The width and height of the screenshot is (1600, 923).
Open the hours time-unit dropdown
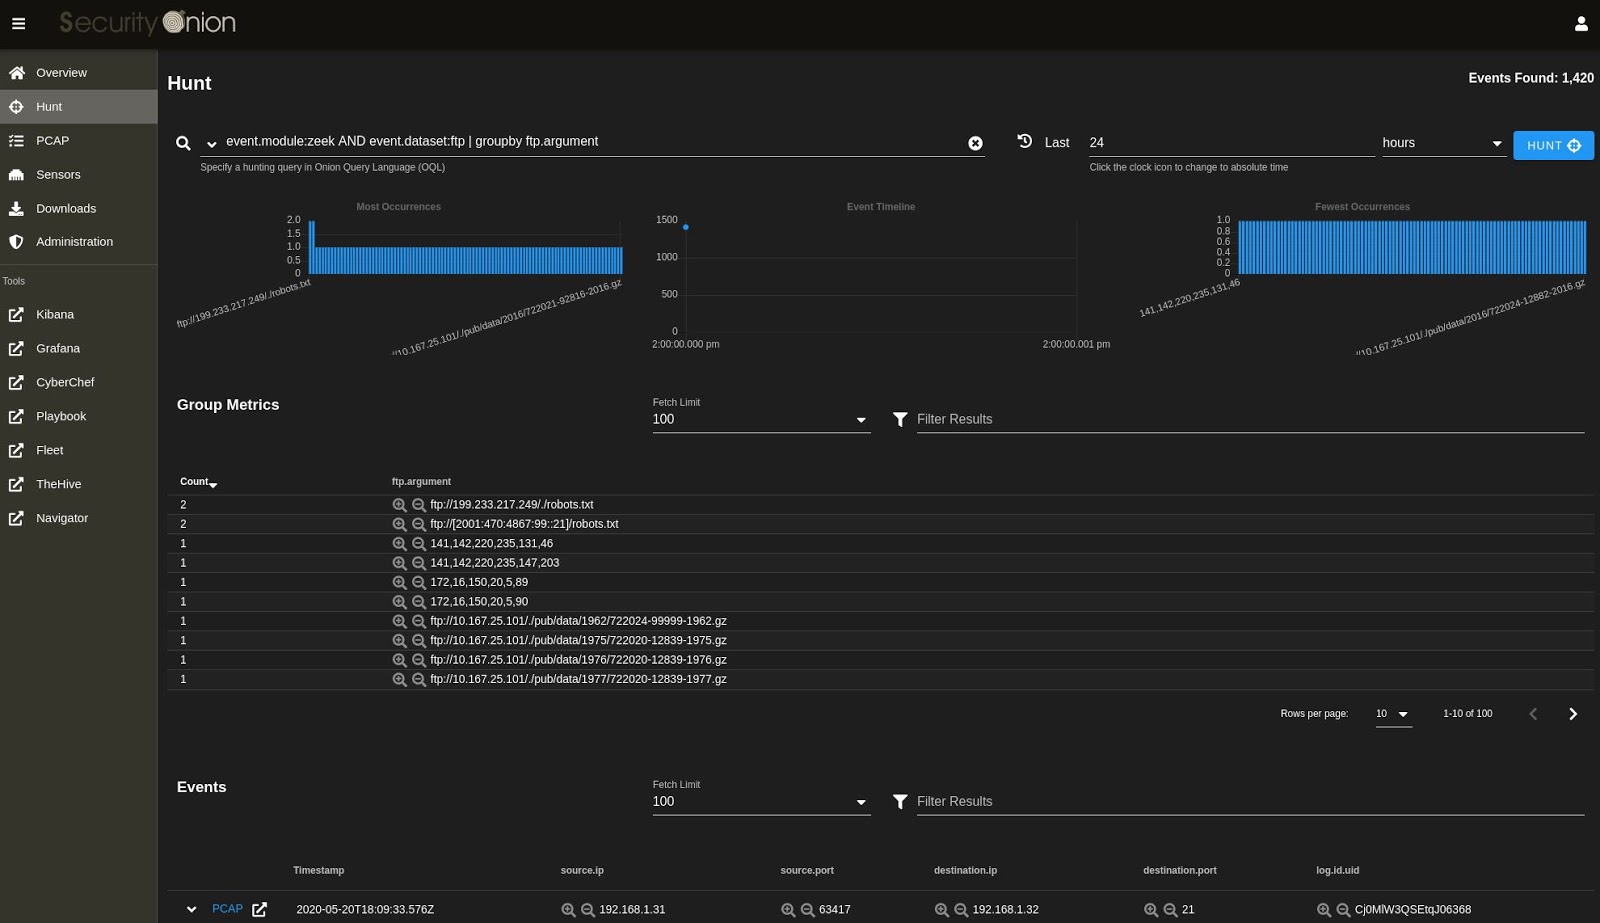(1496, 143)
